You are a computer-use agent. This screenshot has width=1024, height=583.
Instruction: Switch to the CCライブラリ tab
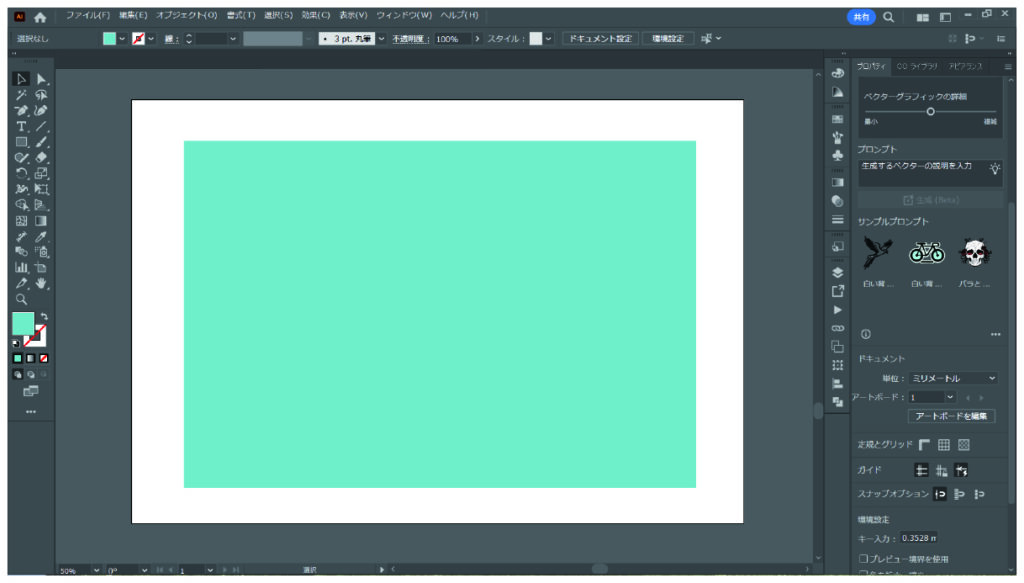pos(917,67)
